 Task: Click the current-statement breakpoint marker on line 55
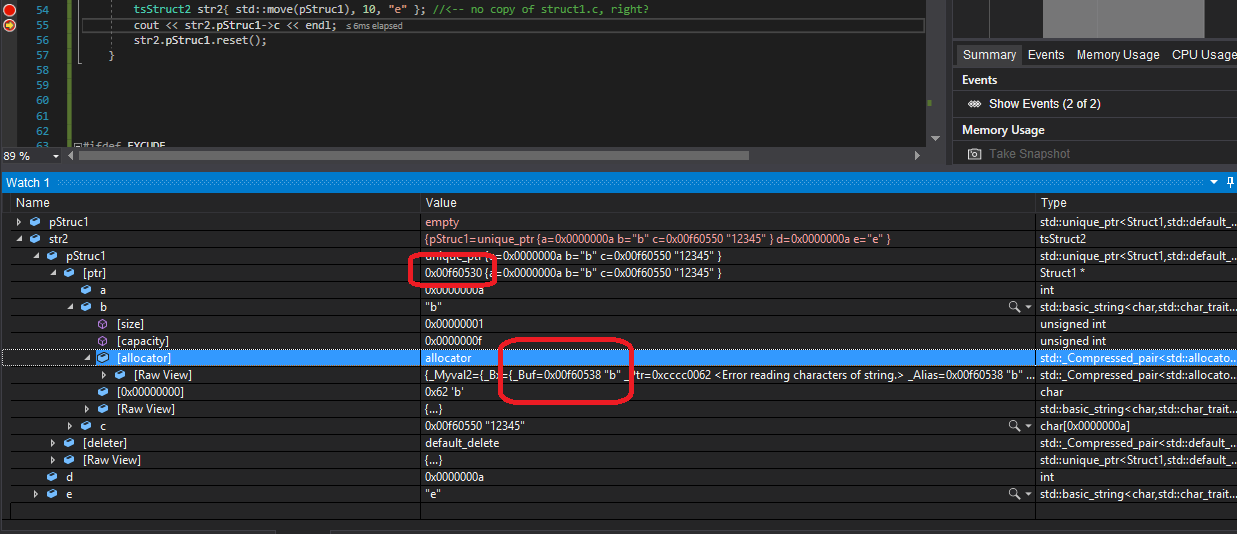[10, 25]
